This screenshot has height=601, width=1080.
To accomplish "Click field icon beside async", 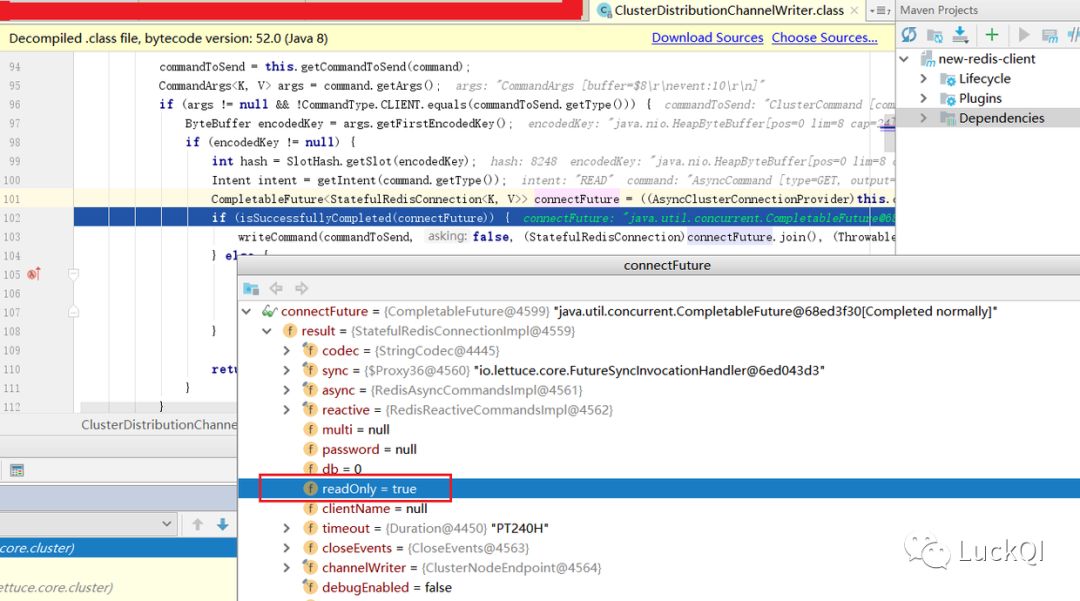I will (x=310, y=390).
